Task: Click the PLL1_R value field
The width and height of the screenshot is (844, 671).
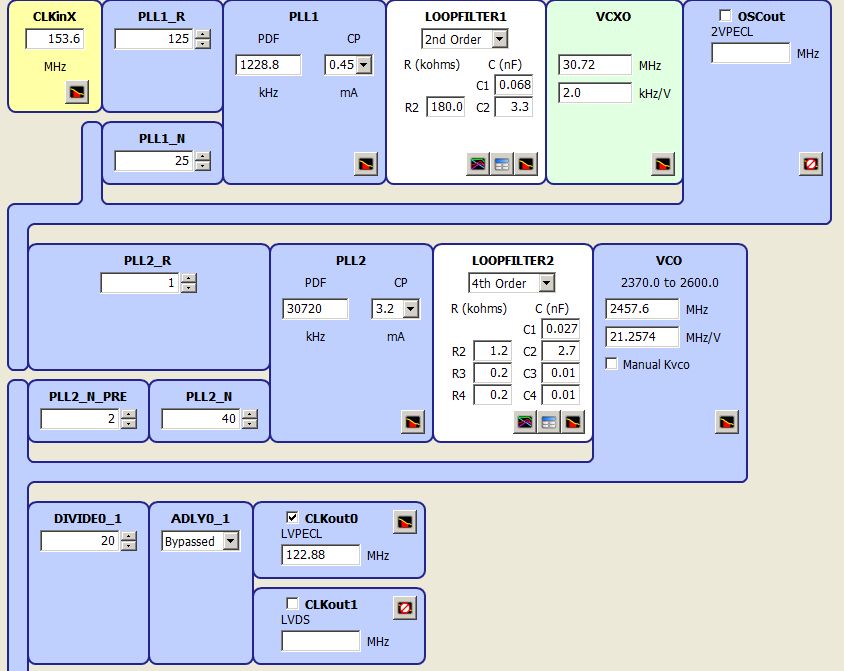Action: click(154, 39)
